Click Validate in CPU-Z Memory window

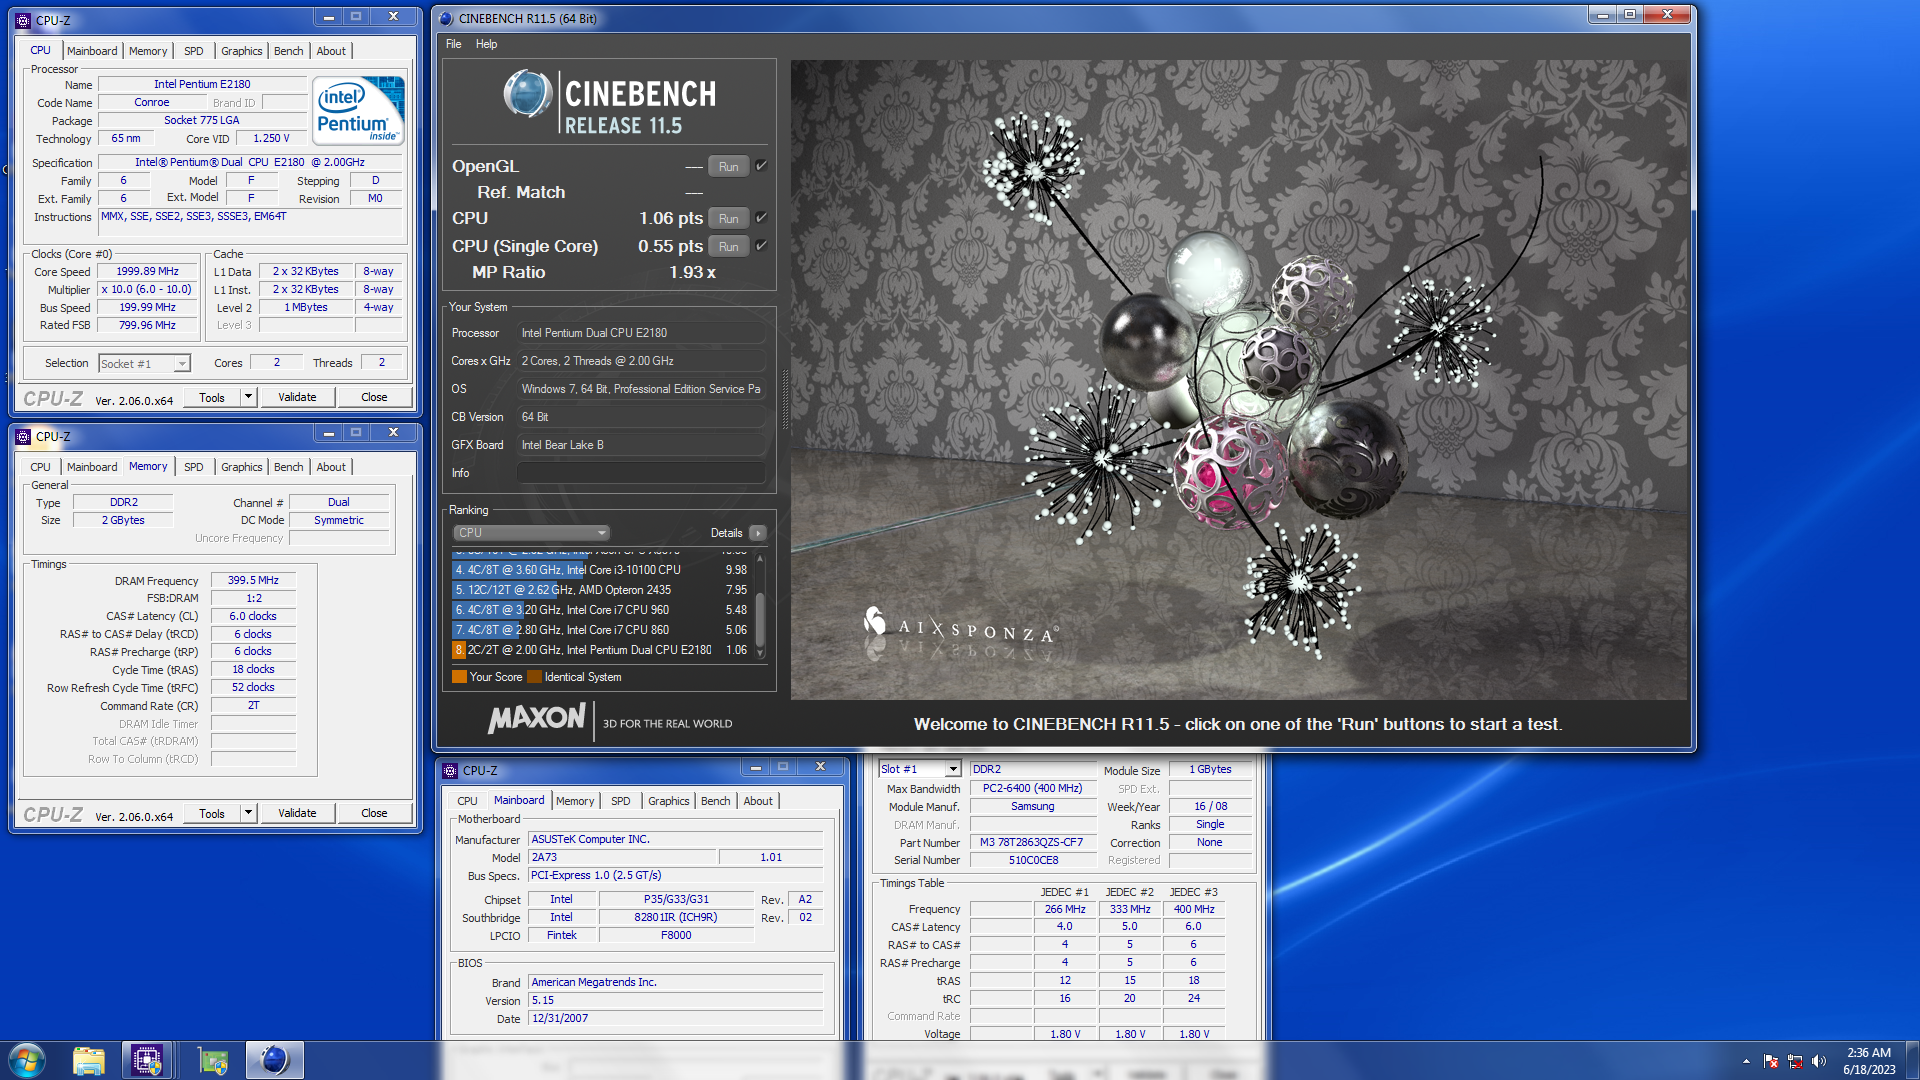pos(297,813)
